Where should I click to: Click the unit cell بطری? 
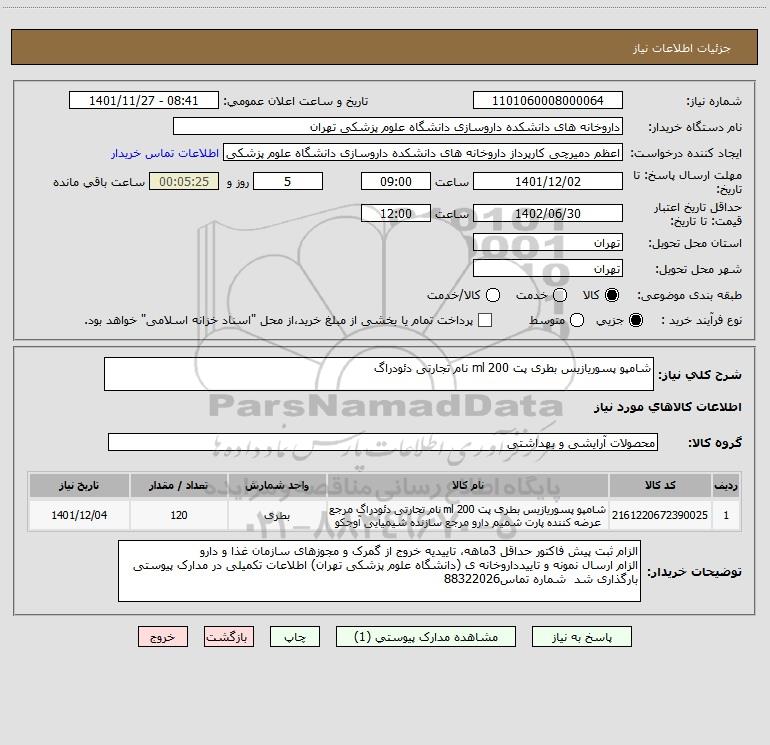[x=277, y=515]
